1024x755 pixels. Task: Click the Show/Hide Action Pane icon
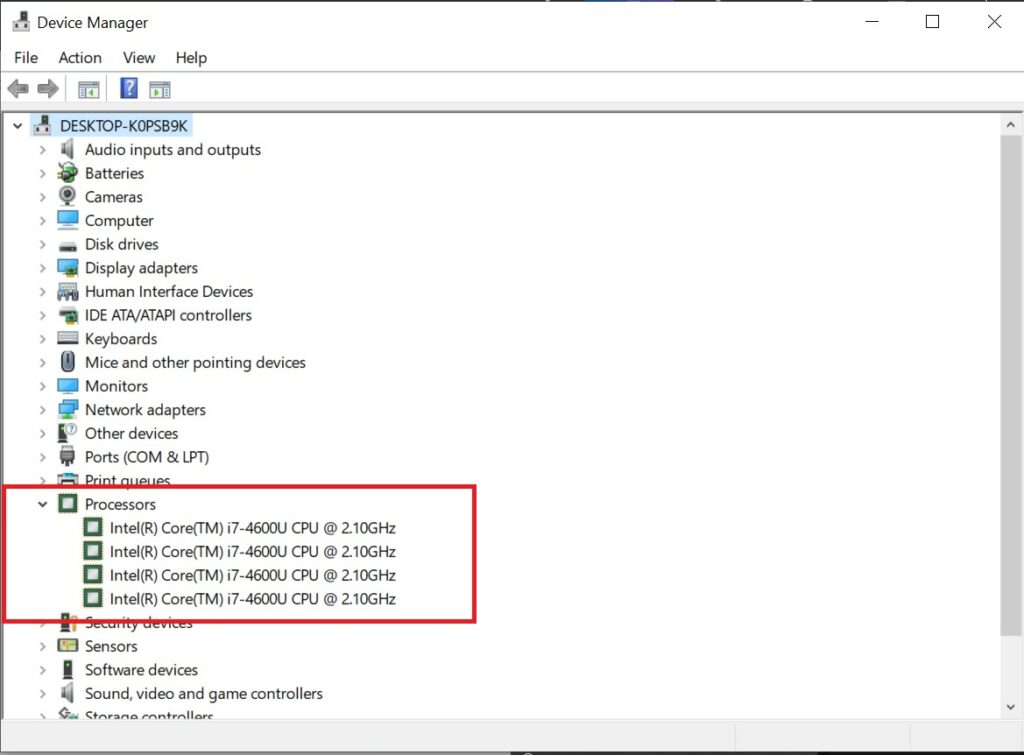click(160, 88)
